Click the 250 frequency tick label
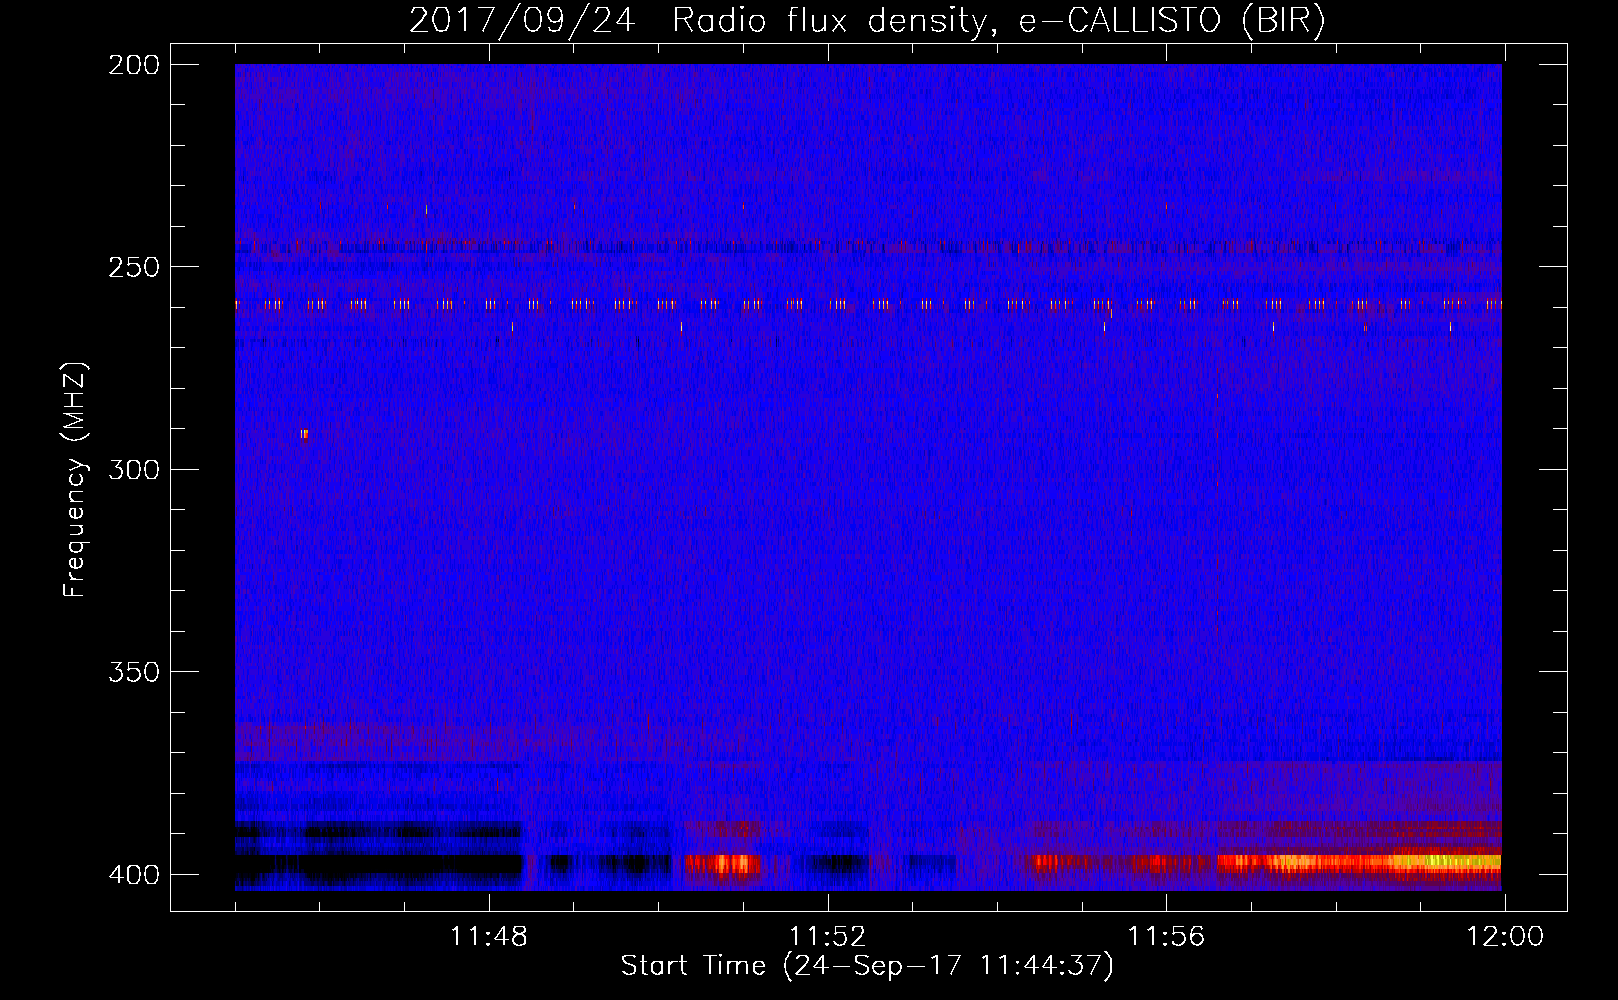This screenshot has height=1000, width=1618. (134, 267)
